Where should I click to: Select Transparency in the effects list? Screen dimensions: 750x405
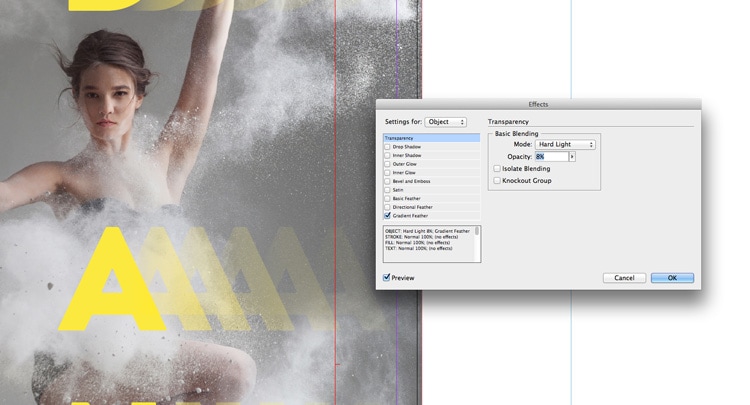pyautogui.click(x=431, y=138)
